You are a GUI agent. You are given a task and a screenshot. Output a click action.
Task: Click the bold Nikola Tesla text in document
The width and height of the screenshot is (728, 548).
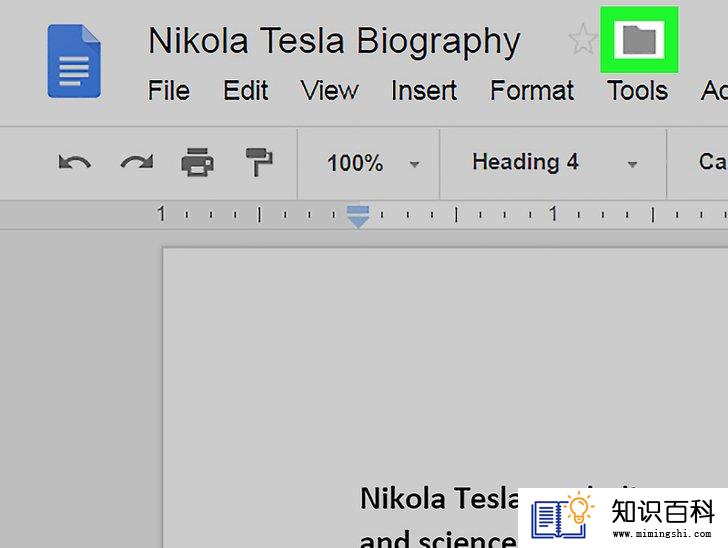(439, 498)
